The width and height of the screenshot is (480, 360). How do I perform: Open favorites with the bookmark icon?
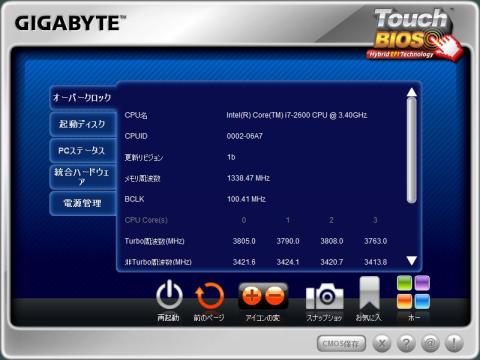pos(369,293)
